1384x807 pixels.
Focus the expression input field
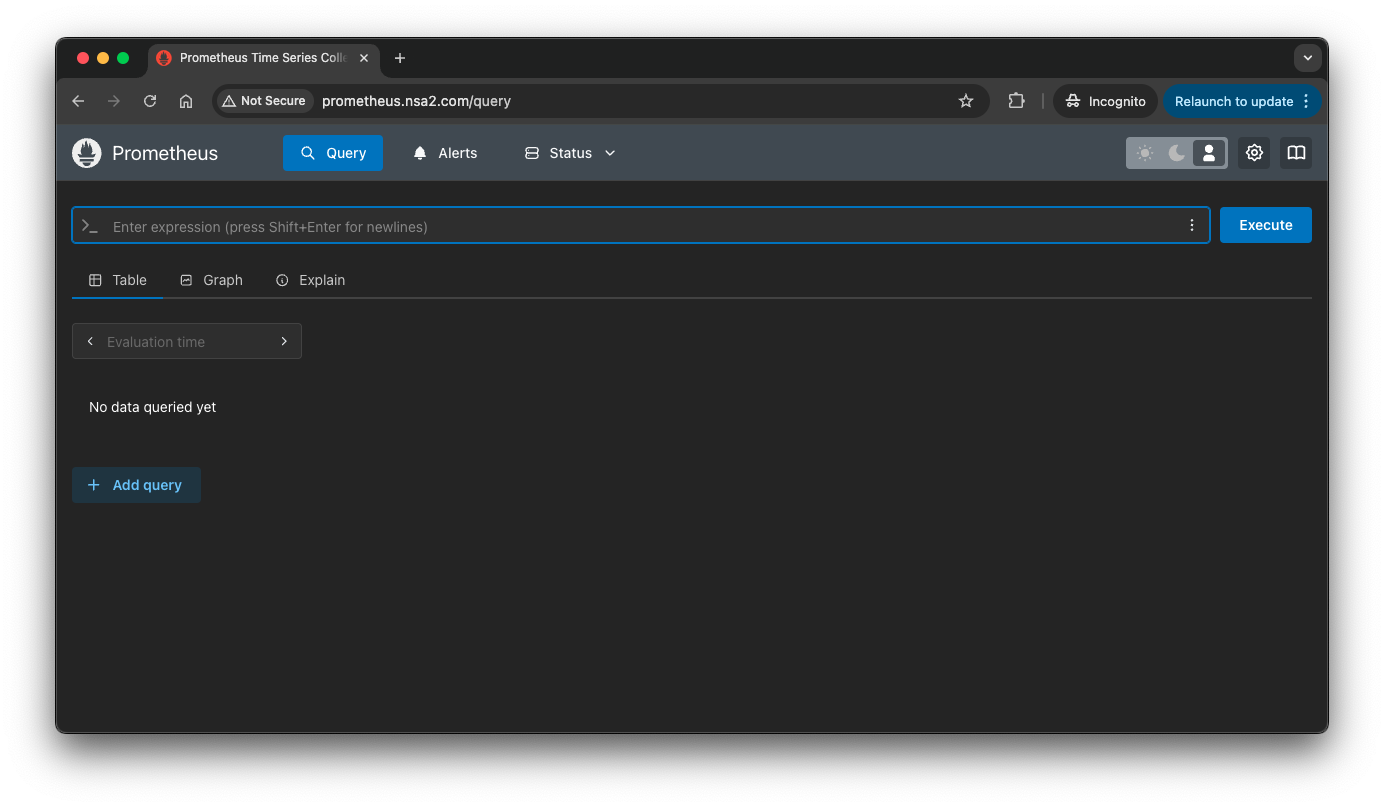(x=640, y=226)
